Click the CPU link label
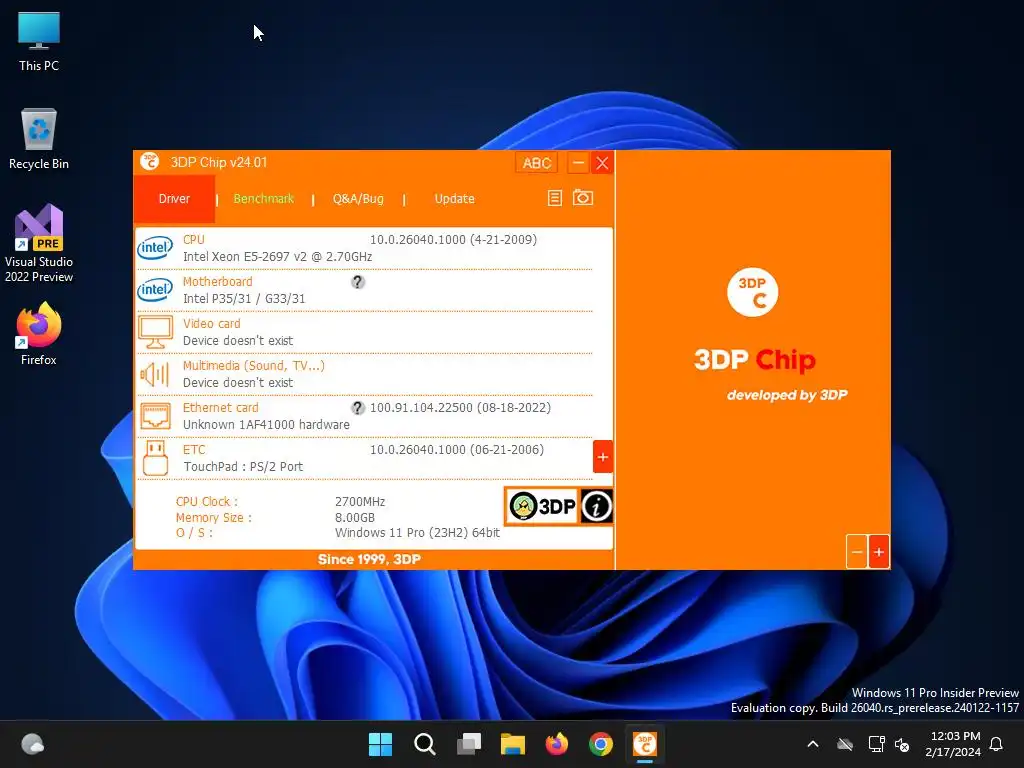 click(194, 240)
